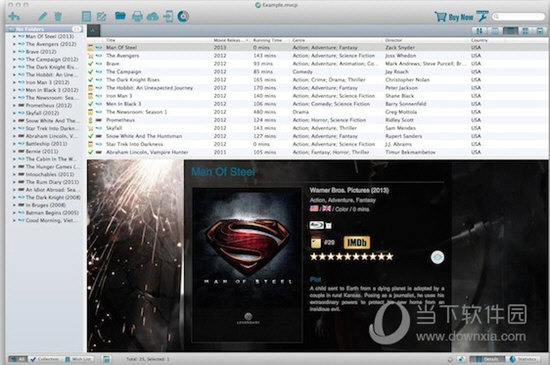Switch to the Details tab at bottom
Viewport: 550px width, 365px height.
[488, 359]
